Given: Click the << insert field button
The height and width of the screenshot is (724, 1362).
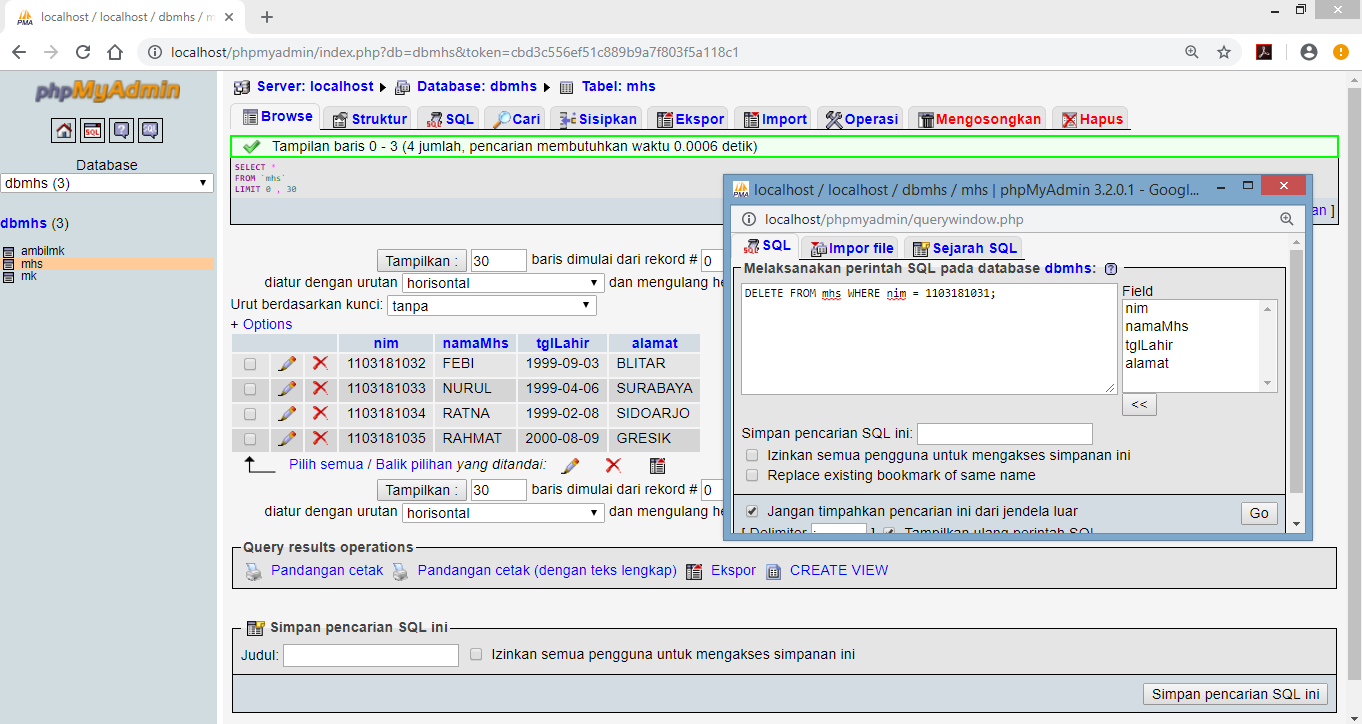Looking at the screenshot, I should coord(1139,405).
